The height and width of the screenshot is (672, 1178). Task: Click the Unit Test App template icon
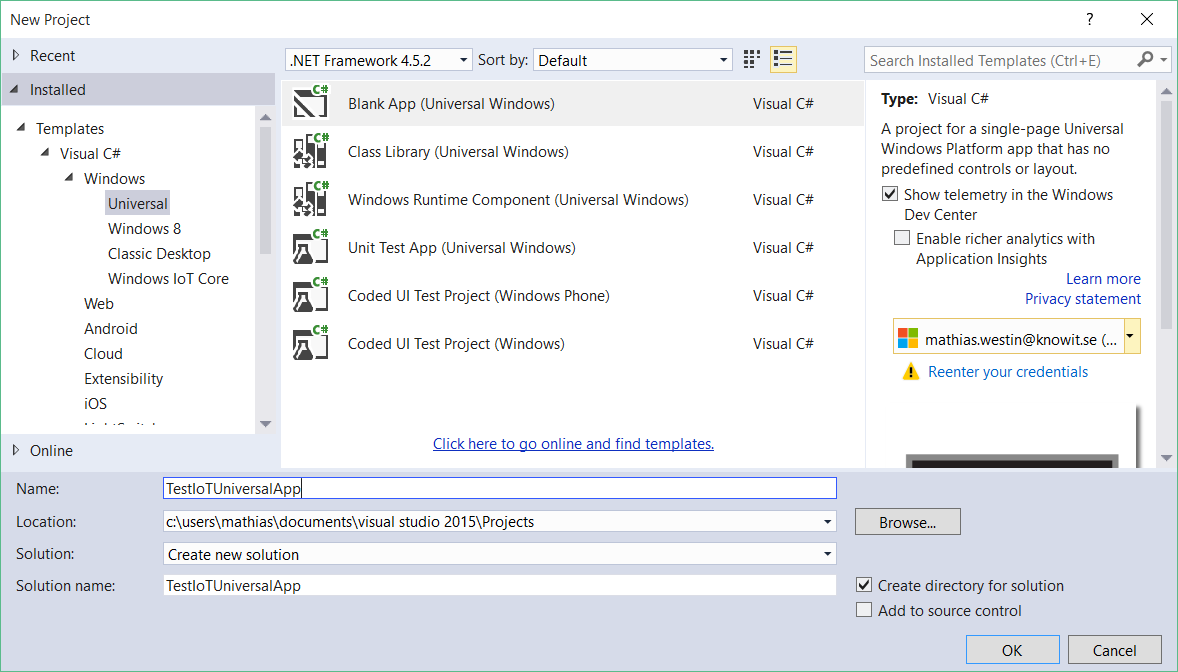click(x=311, y=247)
